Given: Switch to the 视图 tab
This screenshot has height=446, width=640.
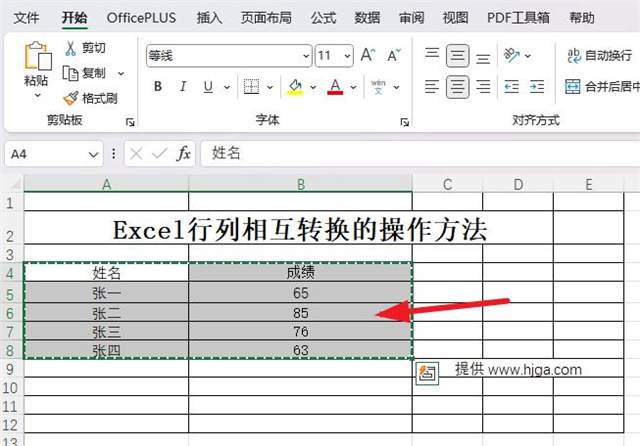Looking at the screenshot, I should (456, 18).
